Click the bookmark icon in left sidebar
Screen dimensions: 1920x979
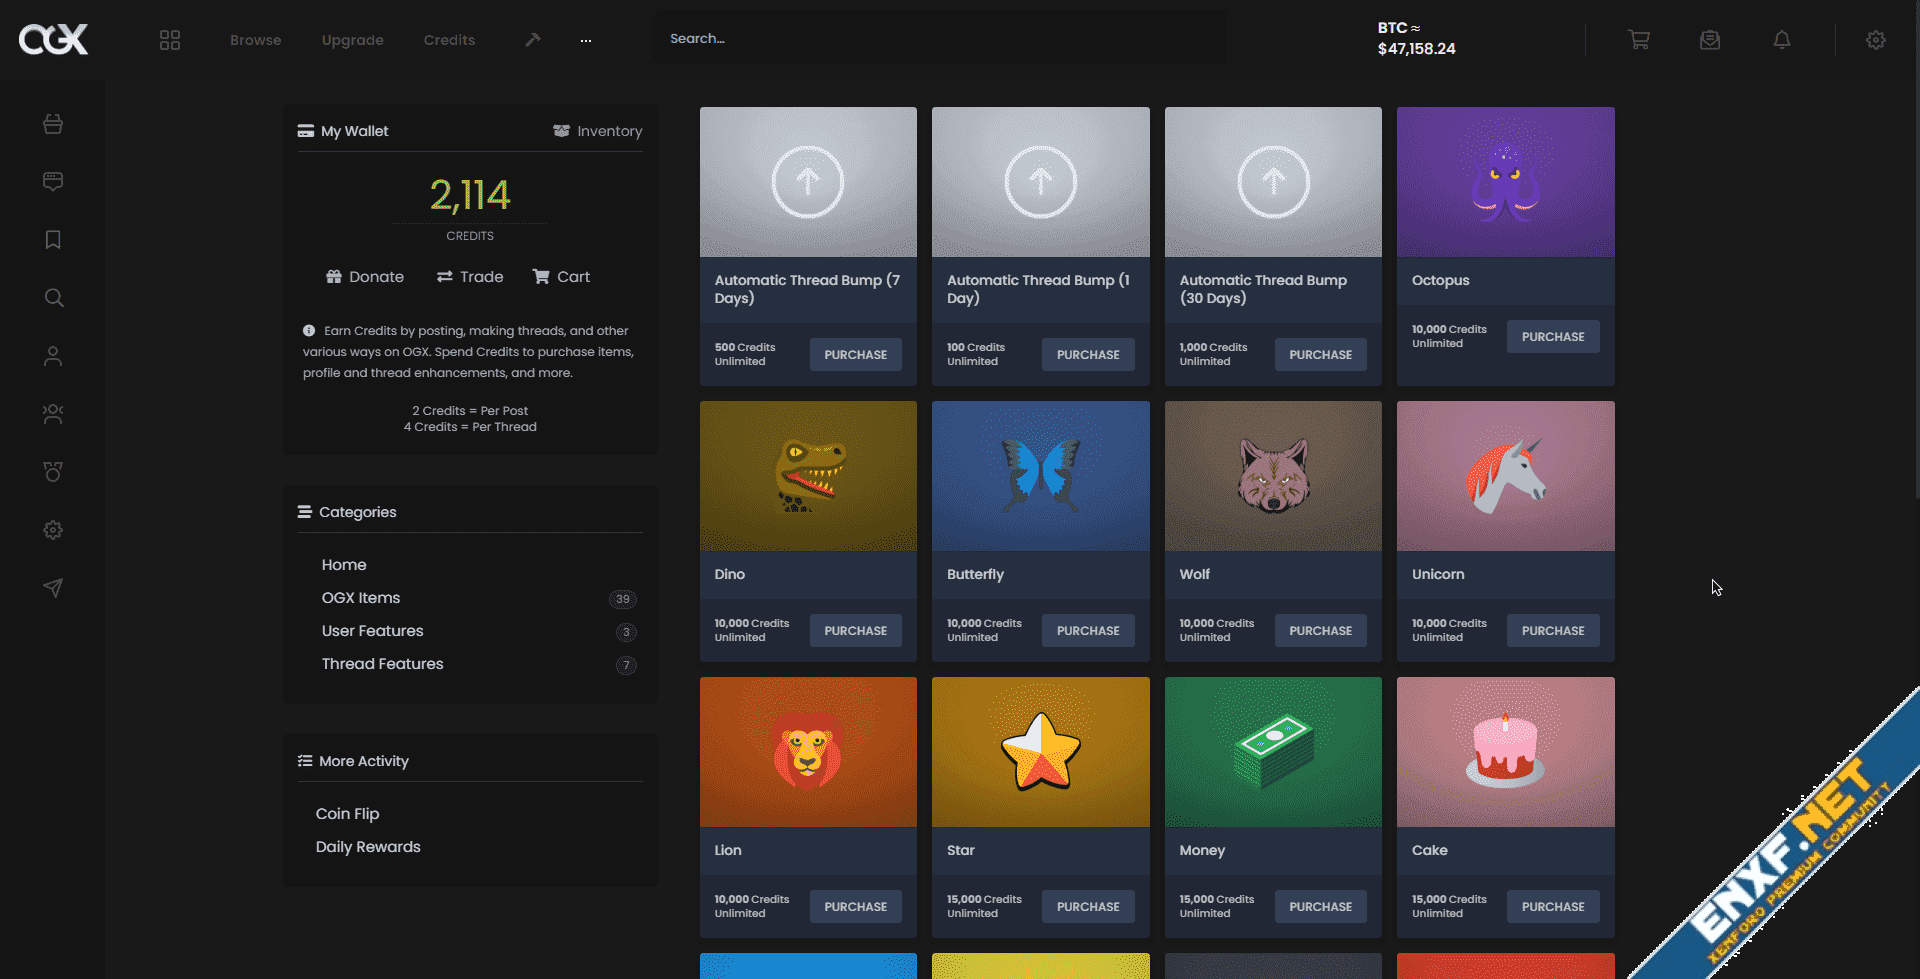coord(53,240)
